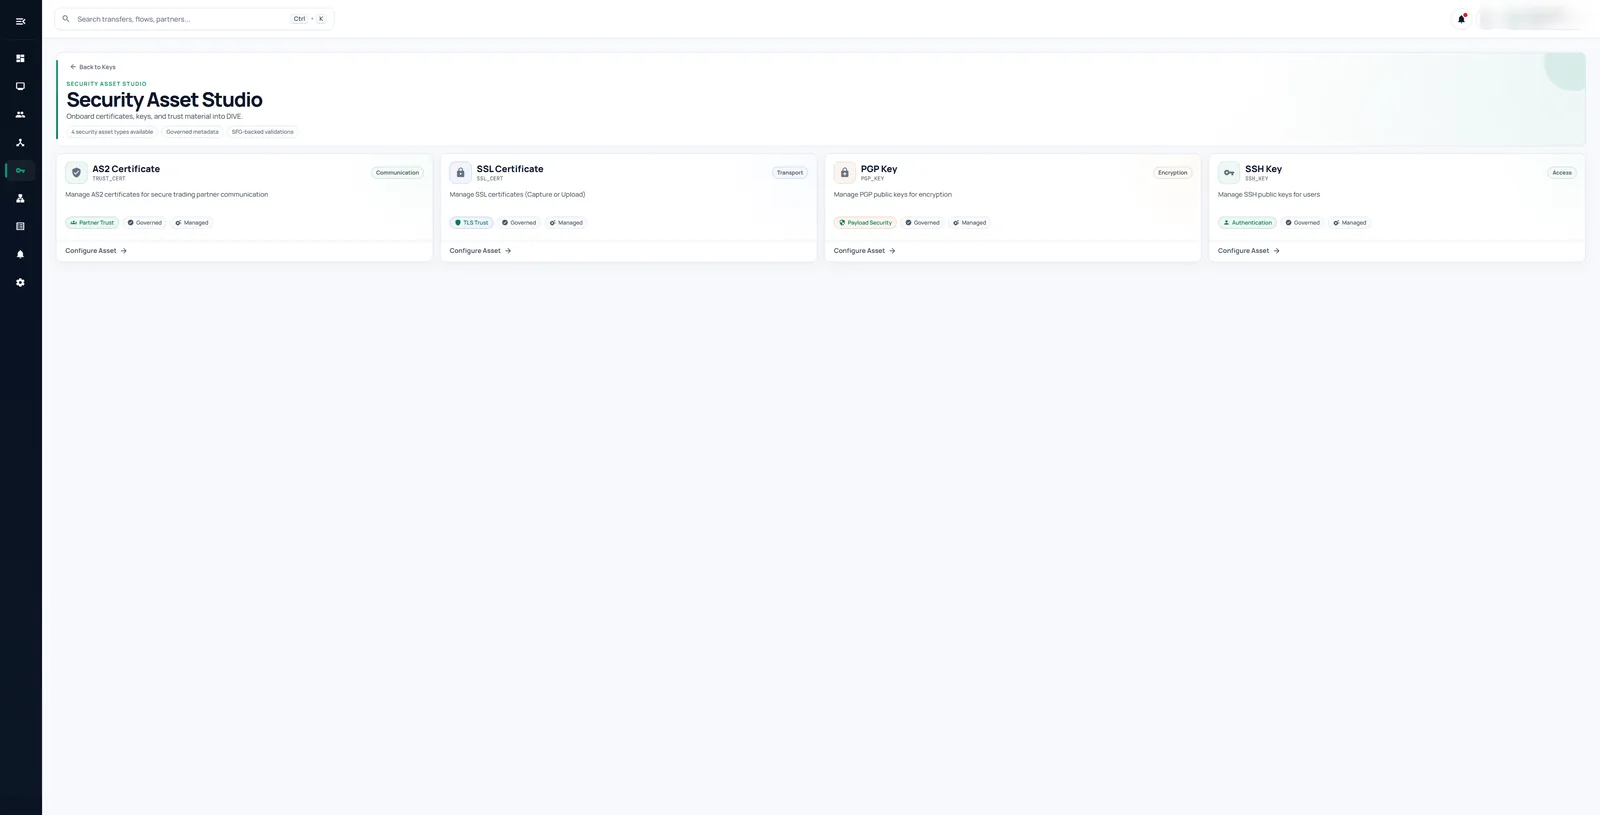The height and width of the screenshot is (815, 1600).
Task: Select the keys icon in the sidebar
Action: [20, 170]
